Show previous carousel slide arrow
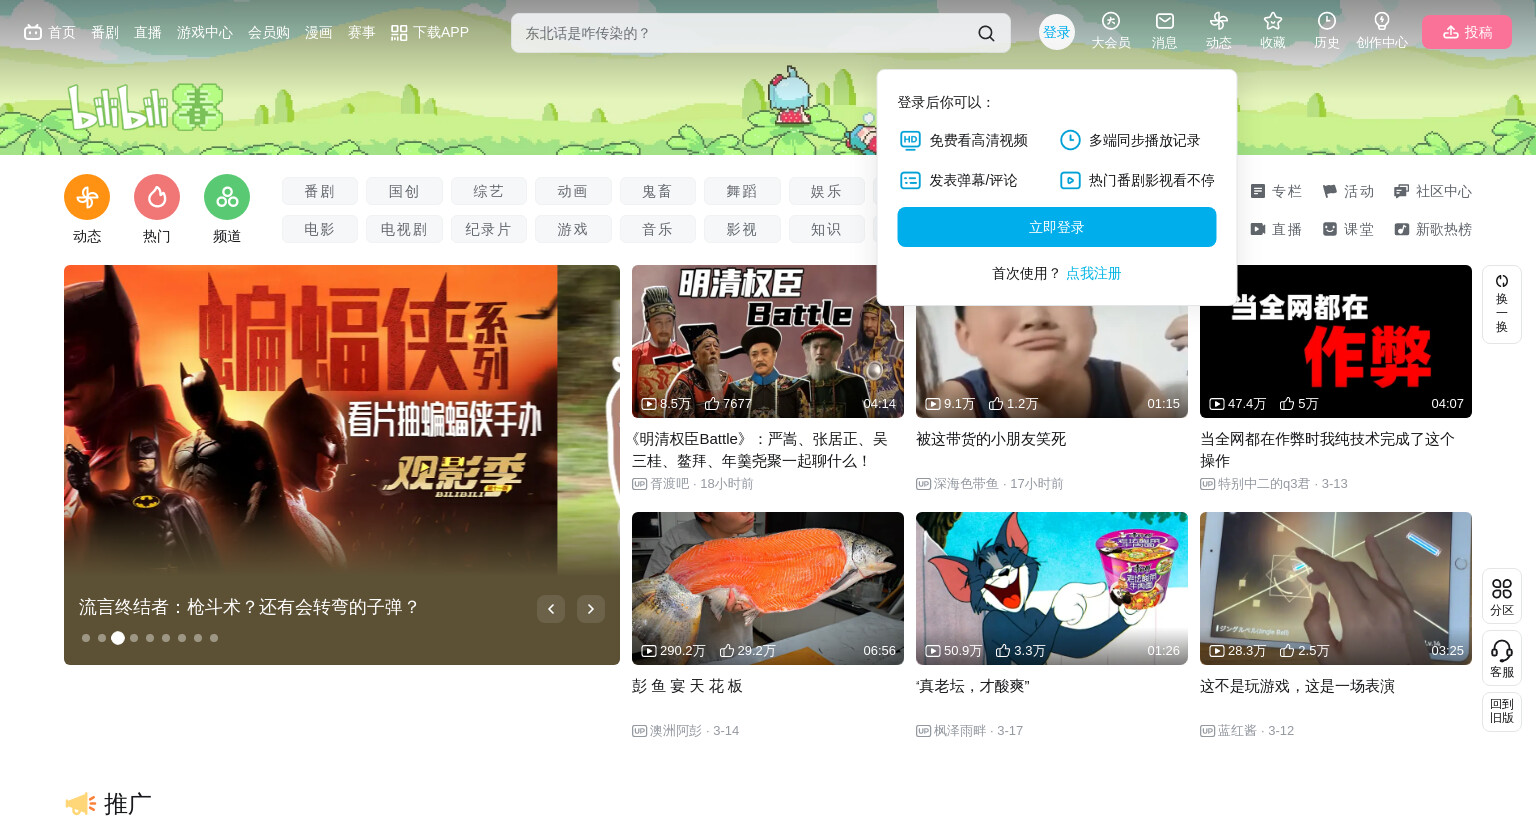The width and height of the screenshot is (1536, 824). pos(551,609)
